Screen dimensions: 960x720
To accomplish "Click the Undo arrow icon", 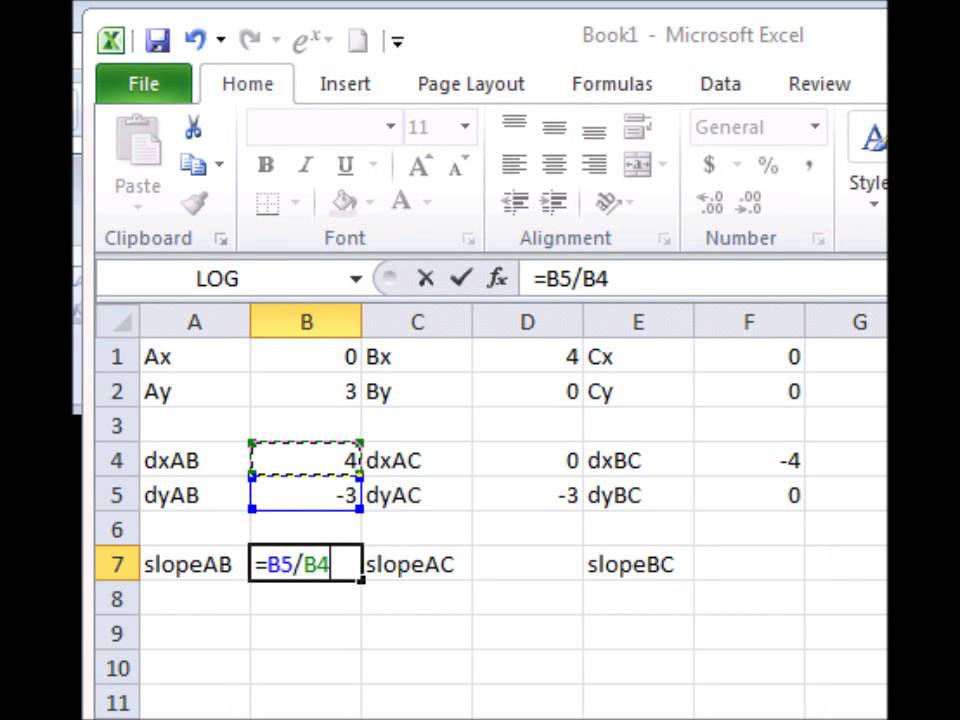I will tap(196, 40).
